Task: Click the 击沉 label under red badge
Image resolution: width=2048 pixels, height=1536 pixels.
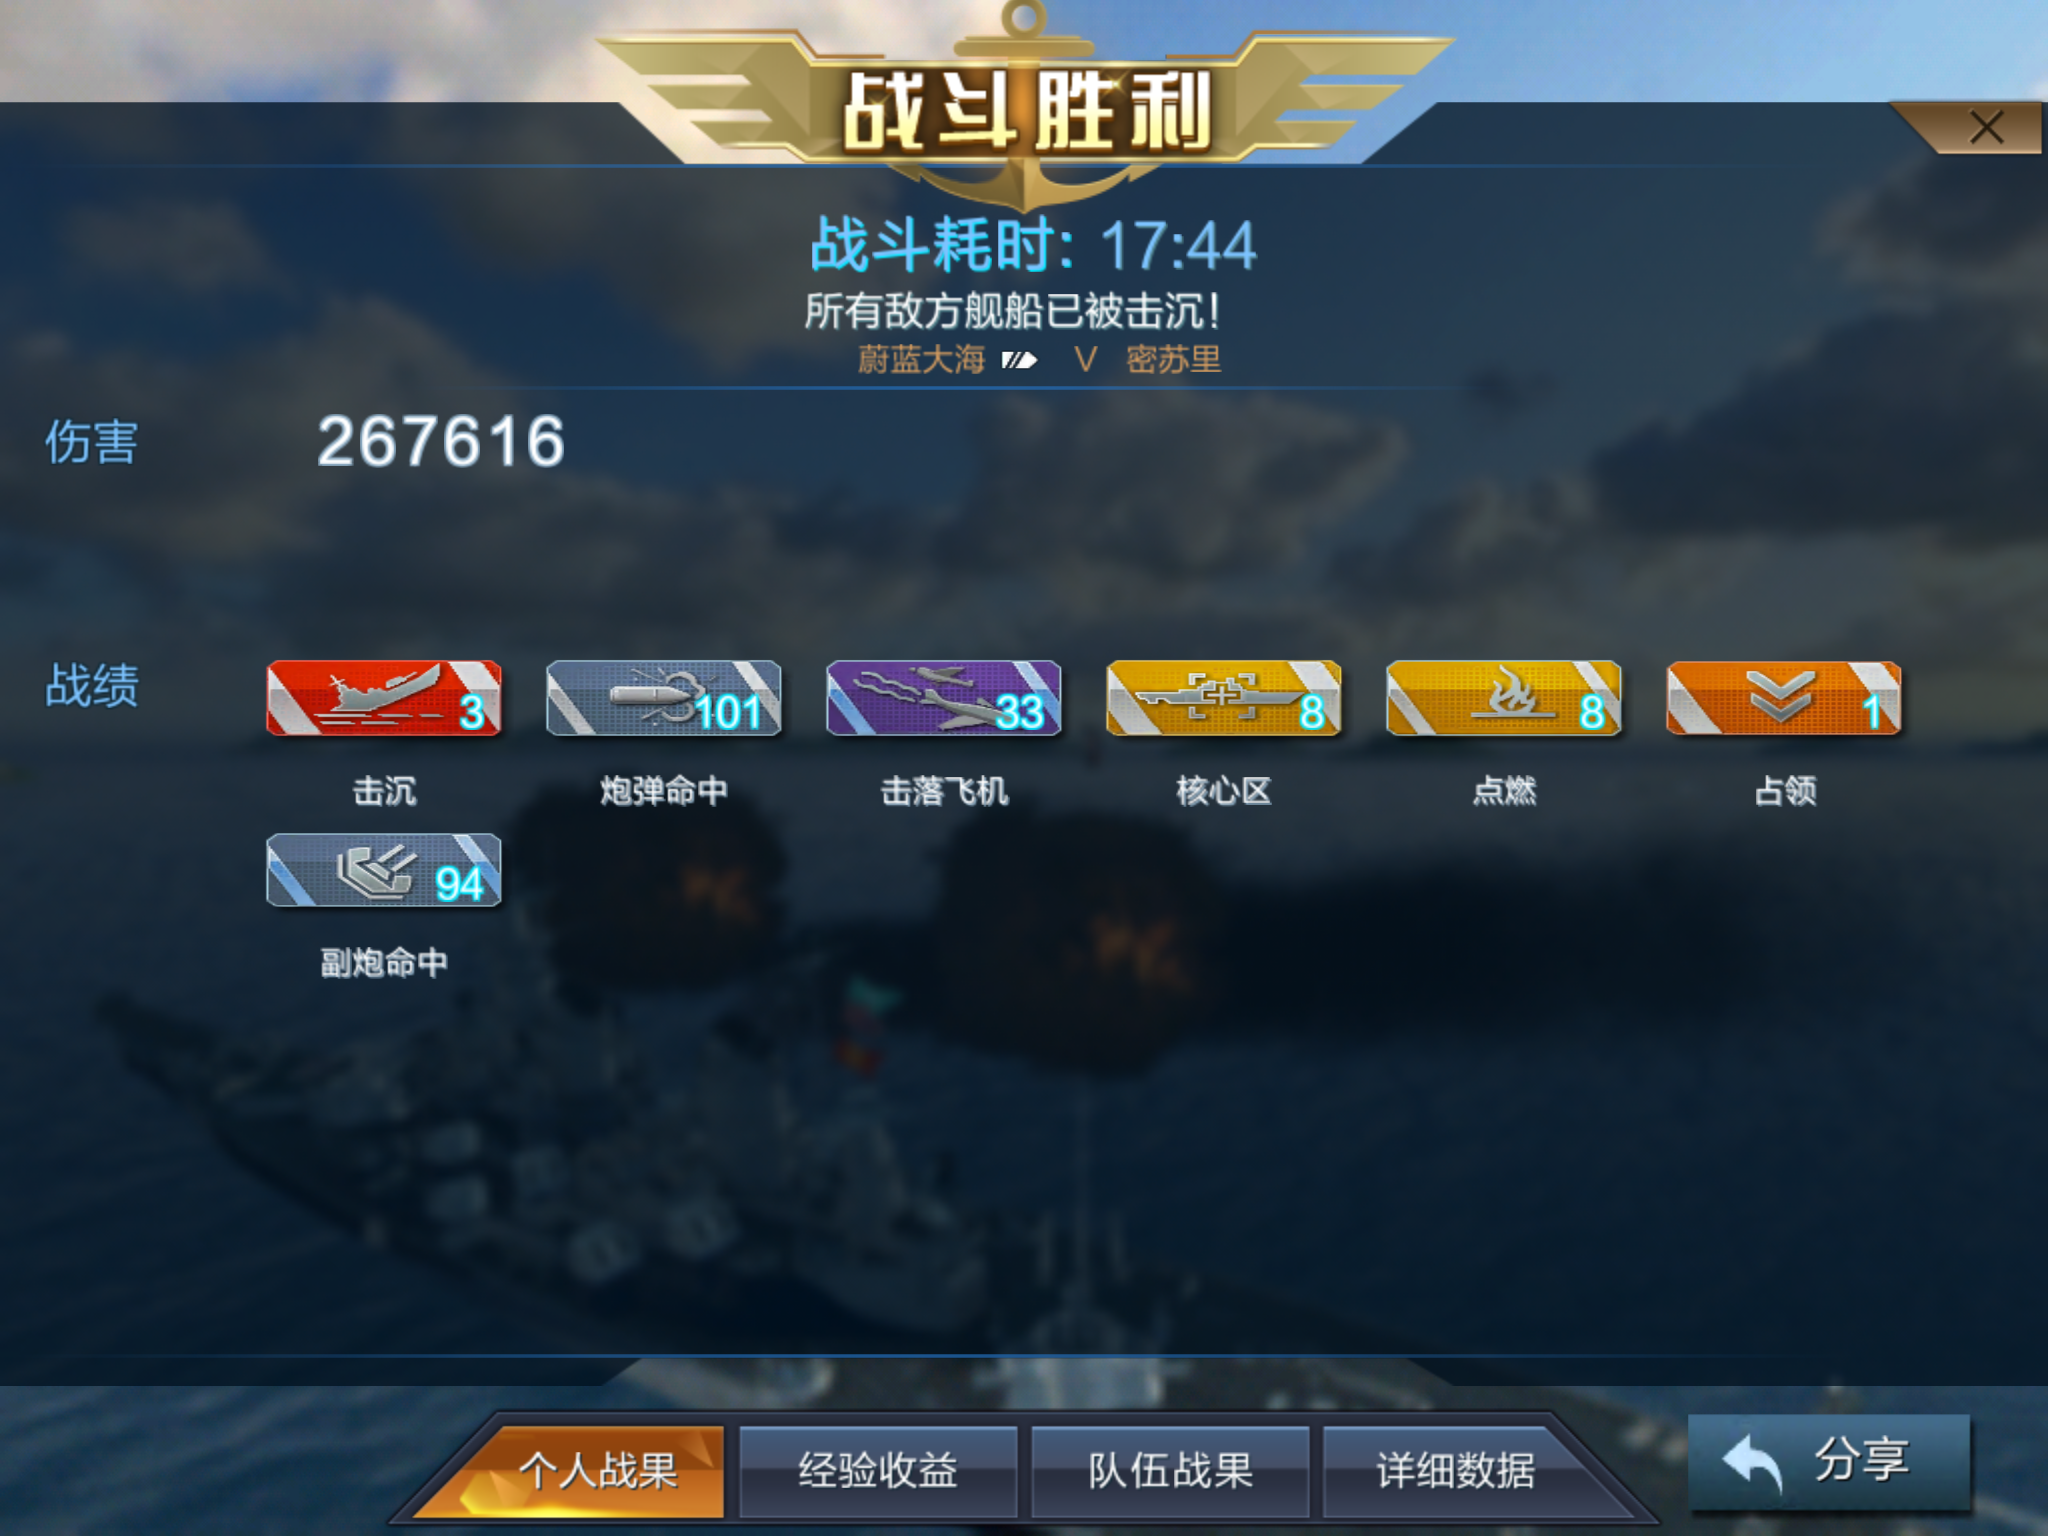Action: tap(384, 791)
